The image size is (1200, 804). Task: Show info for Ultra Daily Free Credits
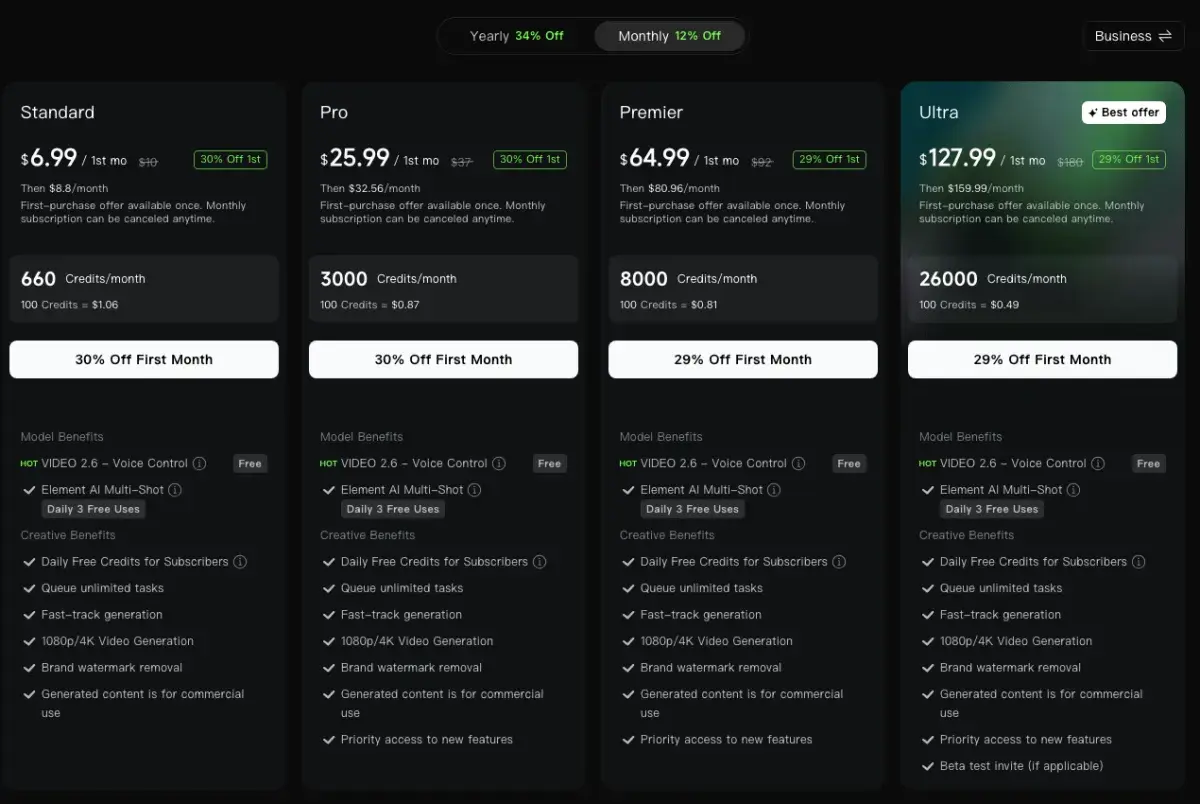[1139, 562]
